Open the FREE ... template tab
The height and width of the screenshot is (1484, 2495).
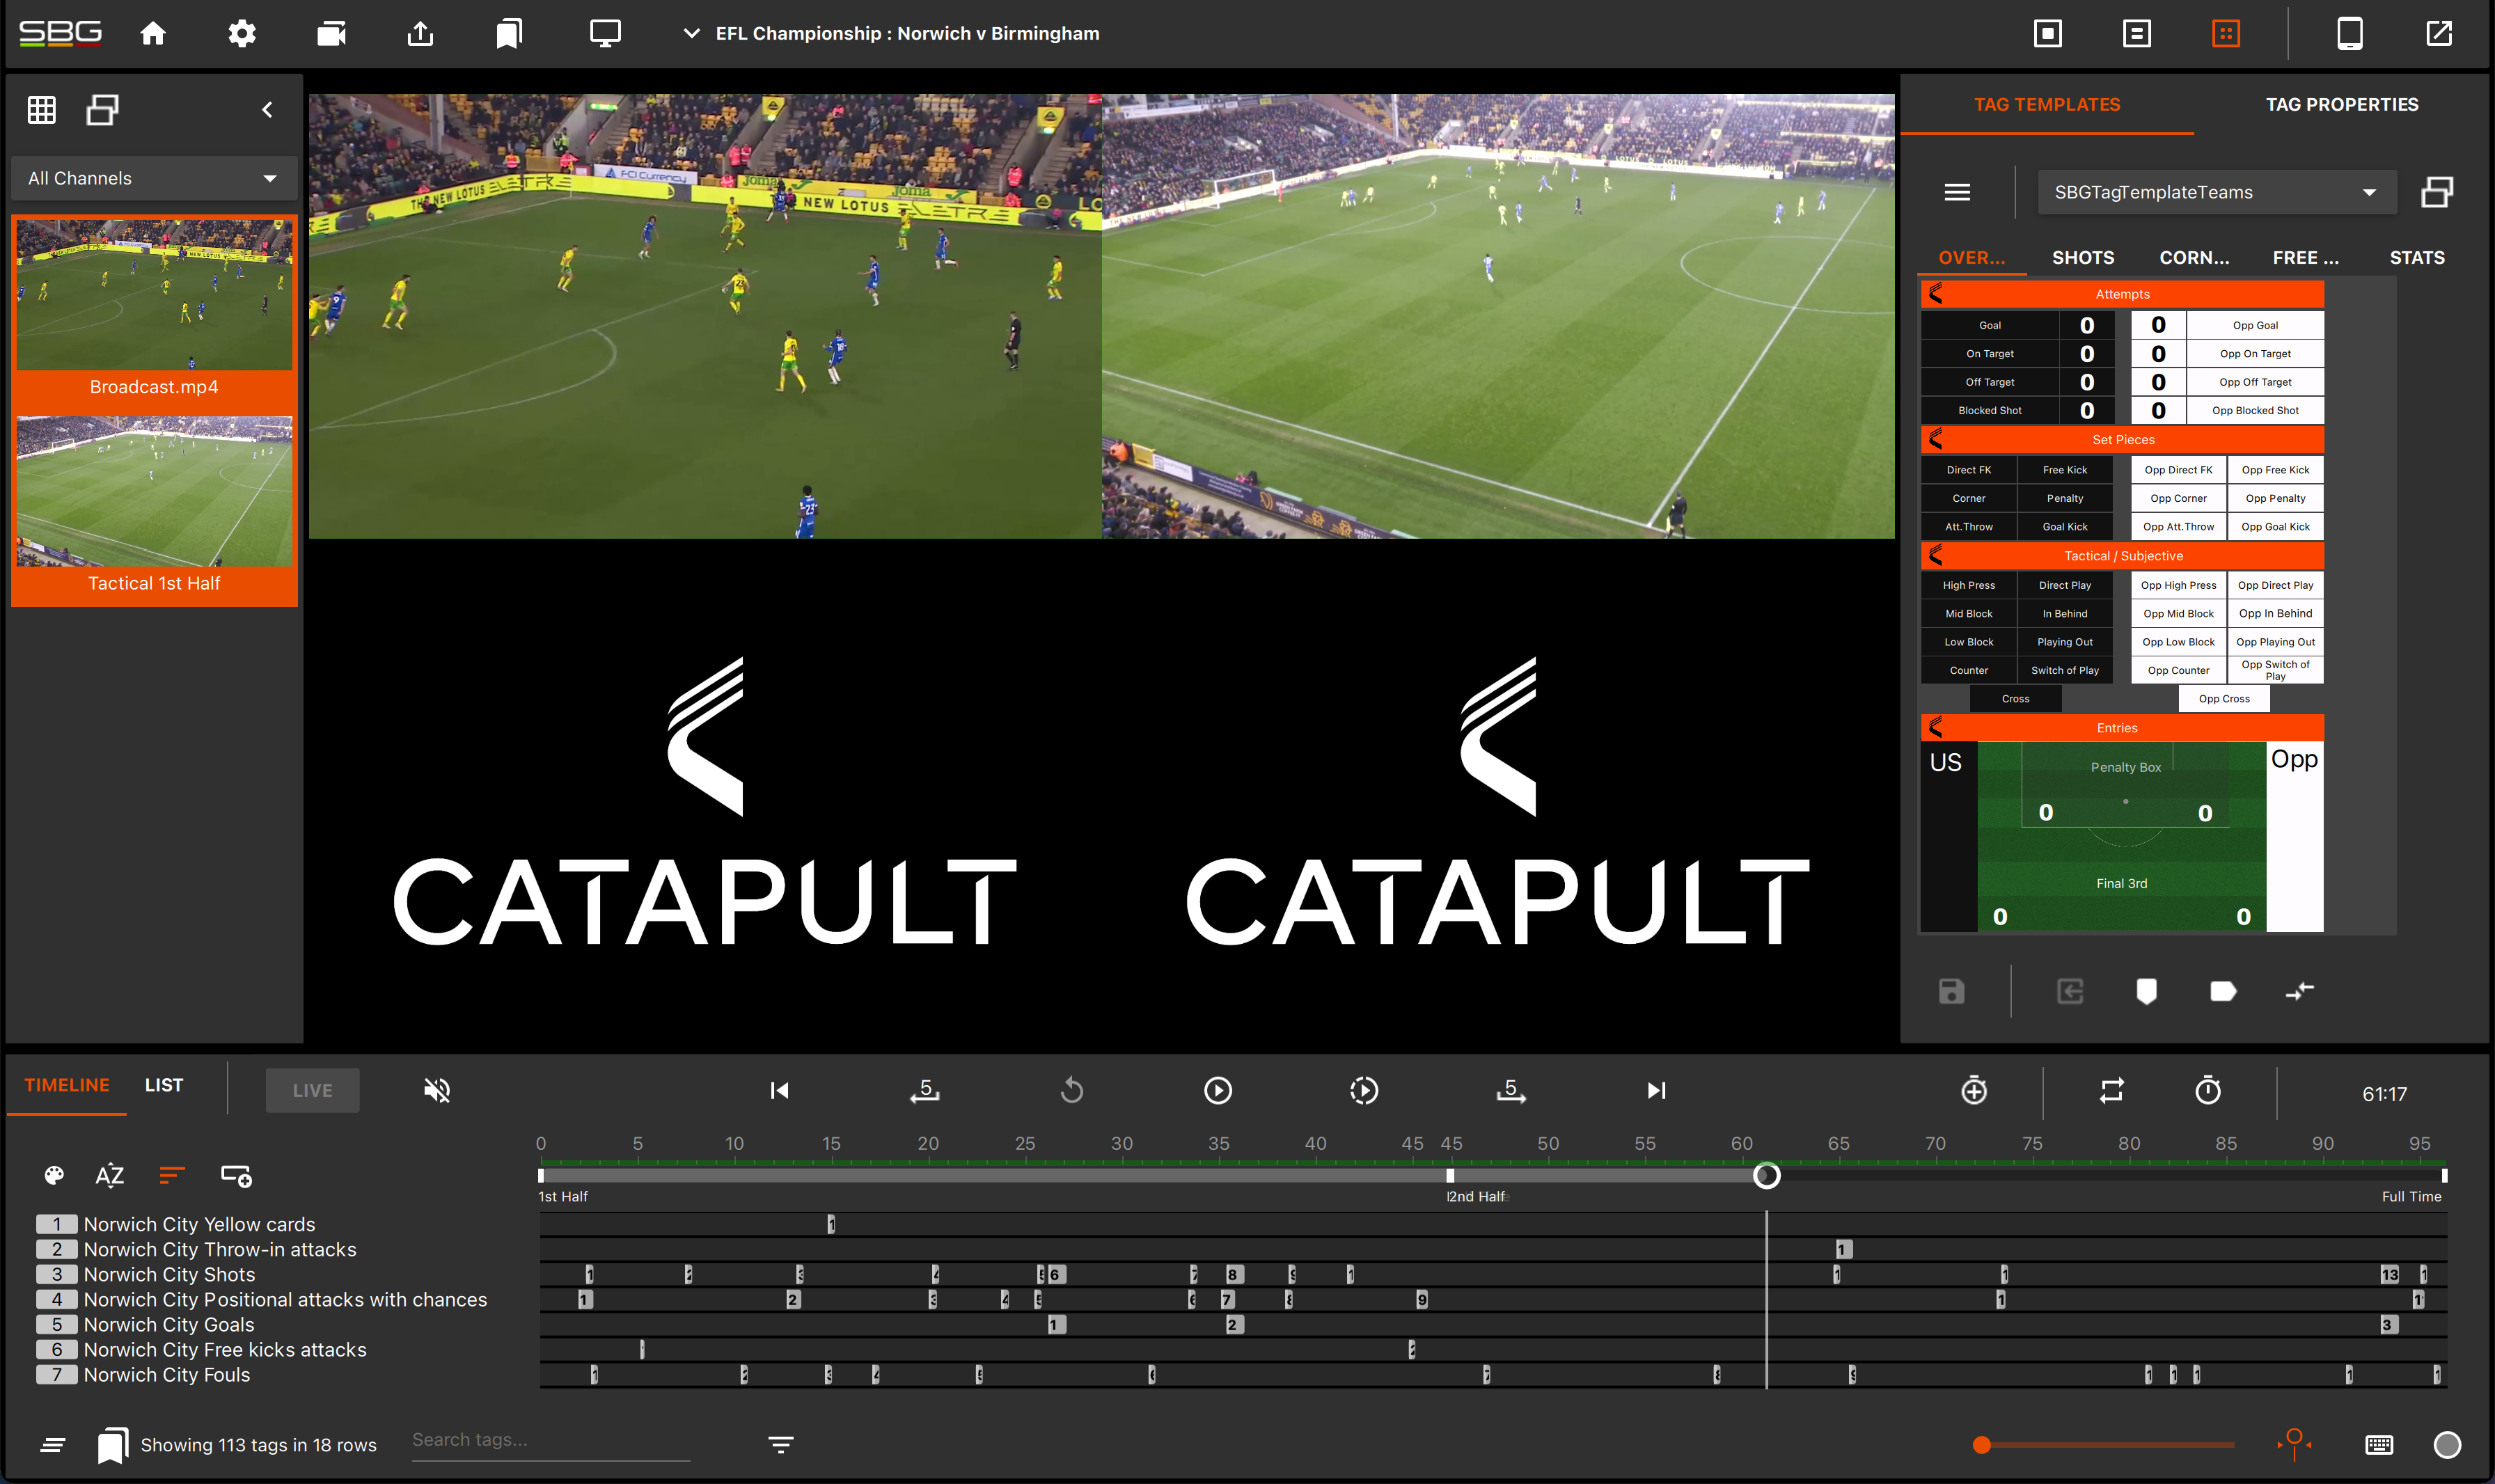click(x=2305, y=258)
